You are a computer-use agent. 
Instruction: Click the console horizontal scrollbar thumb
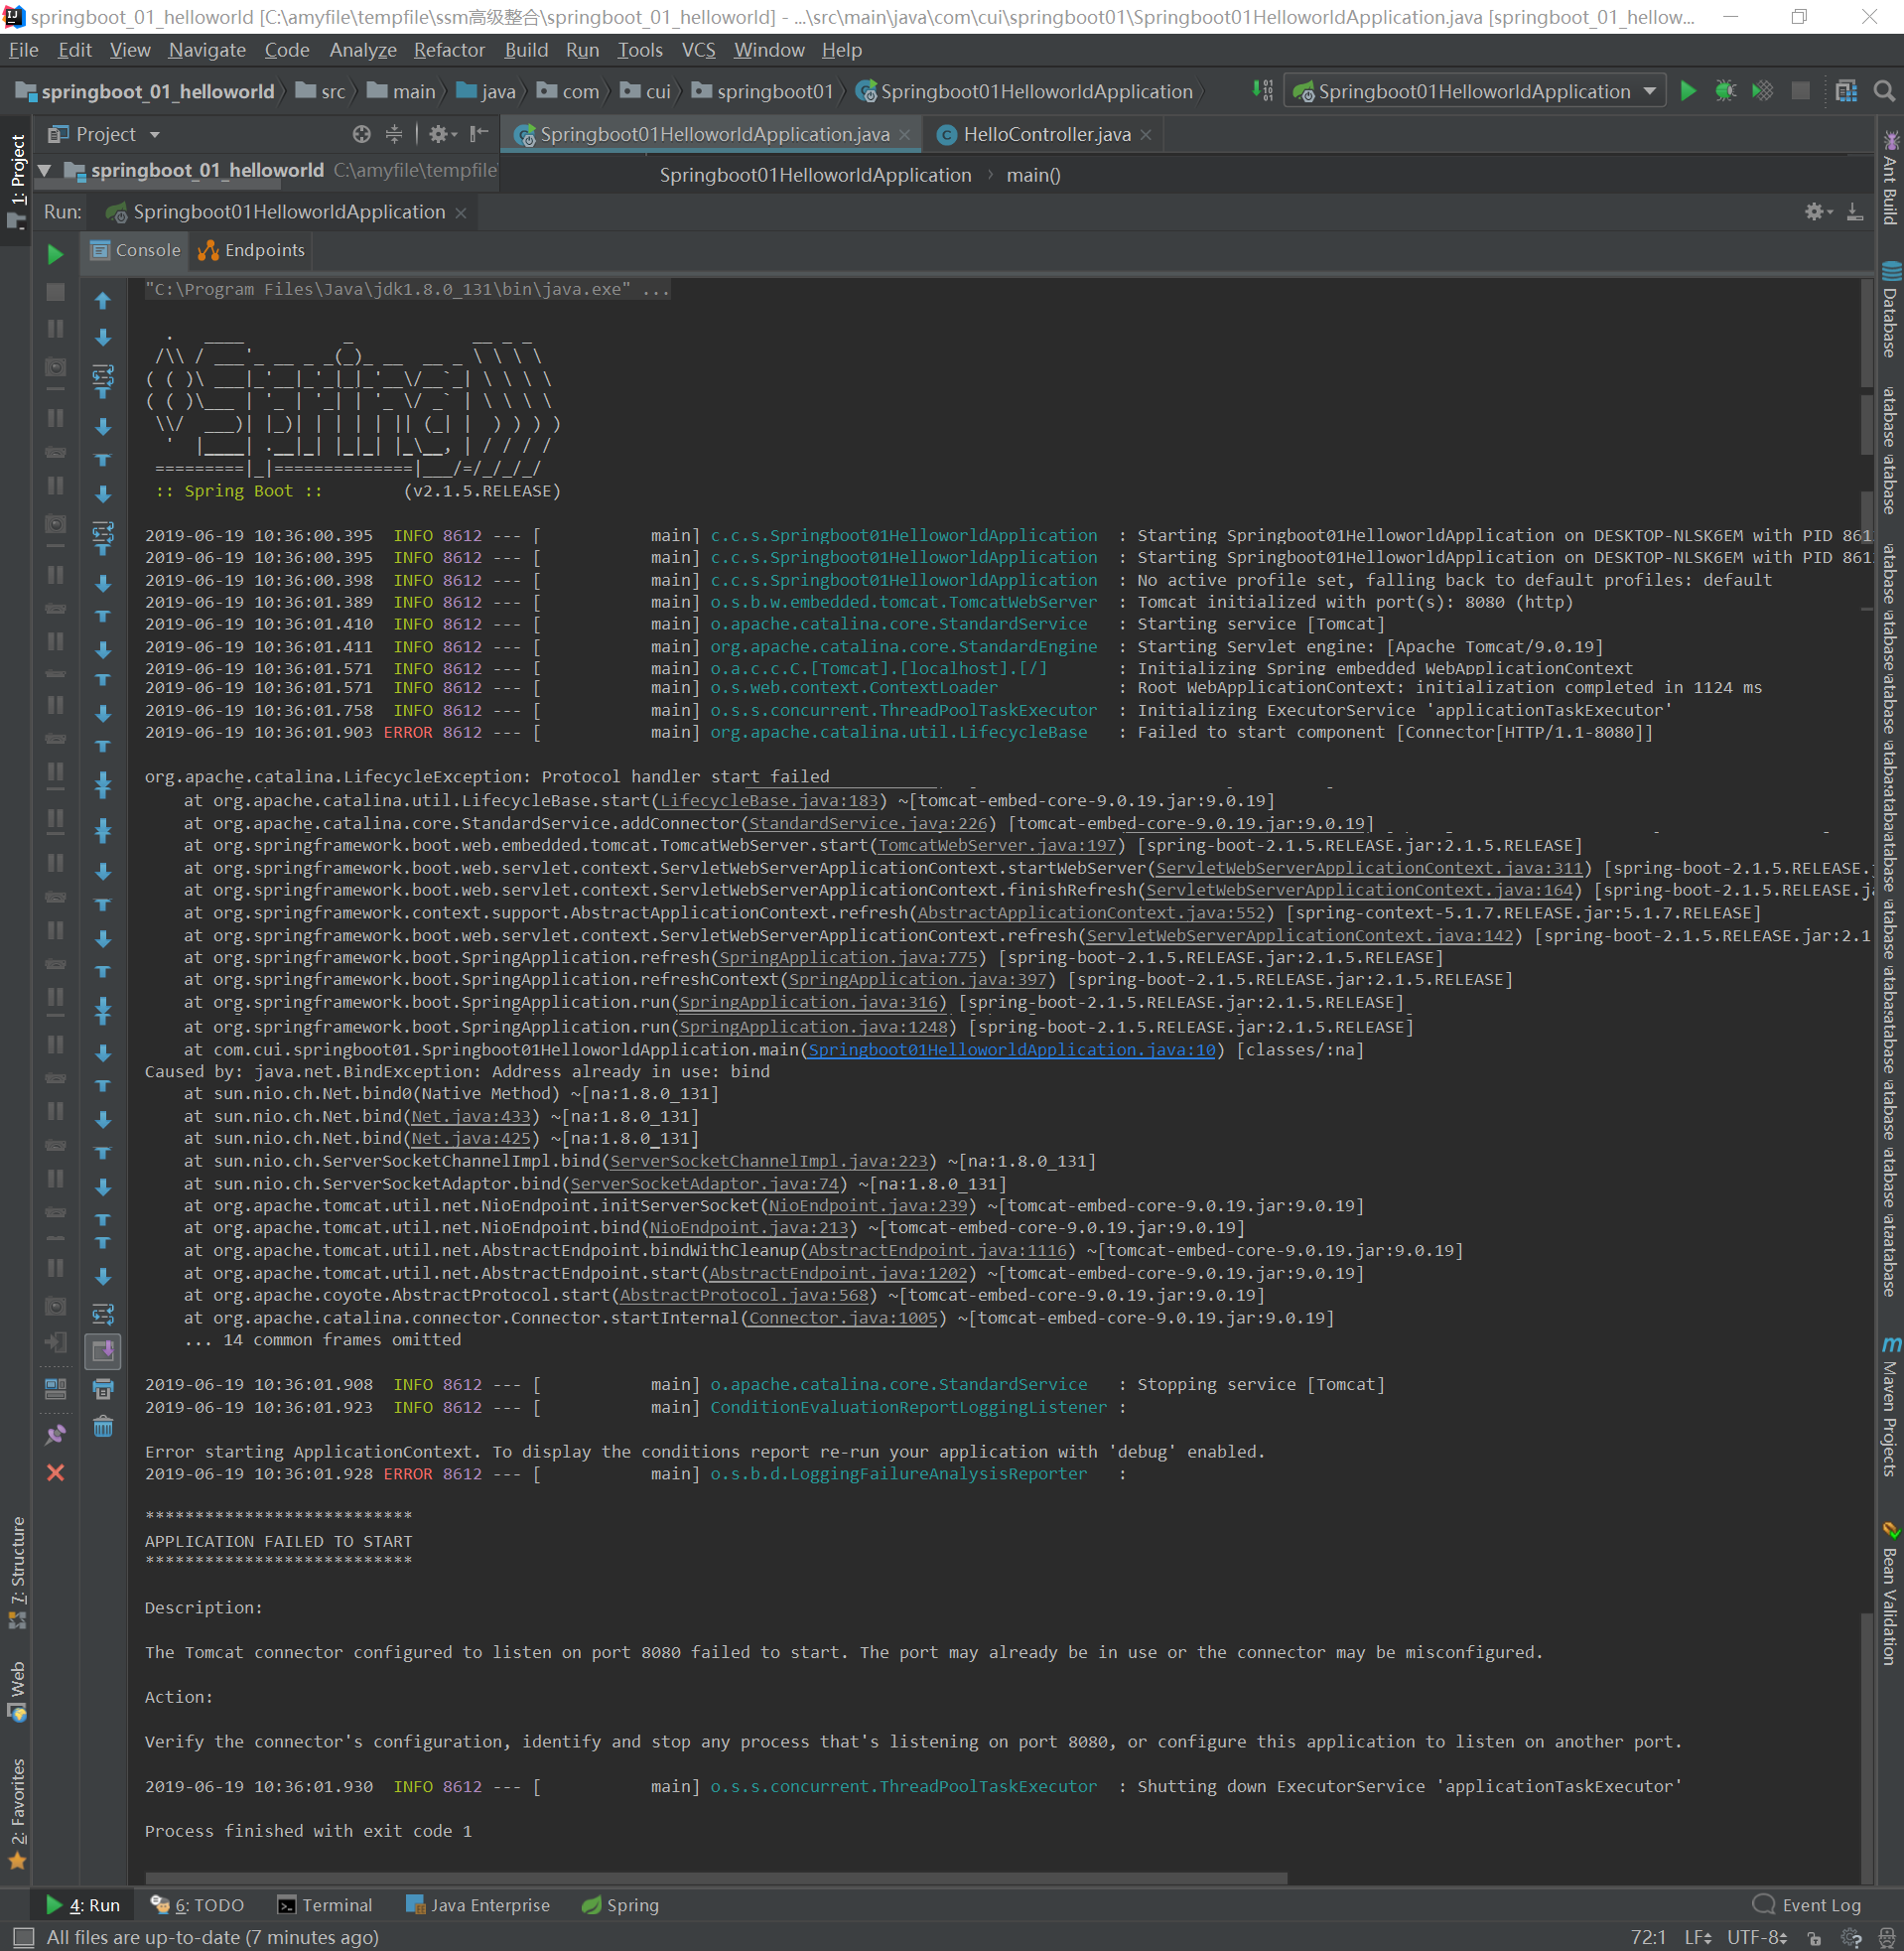click(x=716, y=1878)
